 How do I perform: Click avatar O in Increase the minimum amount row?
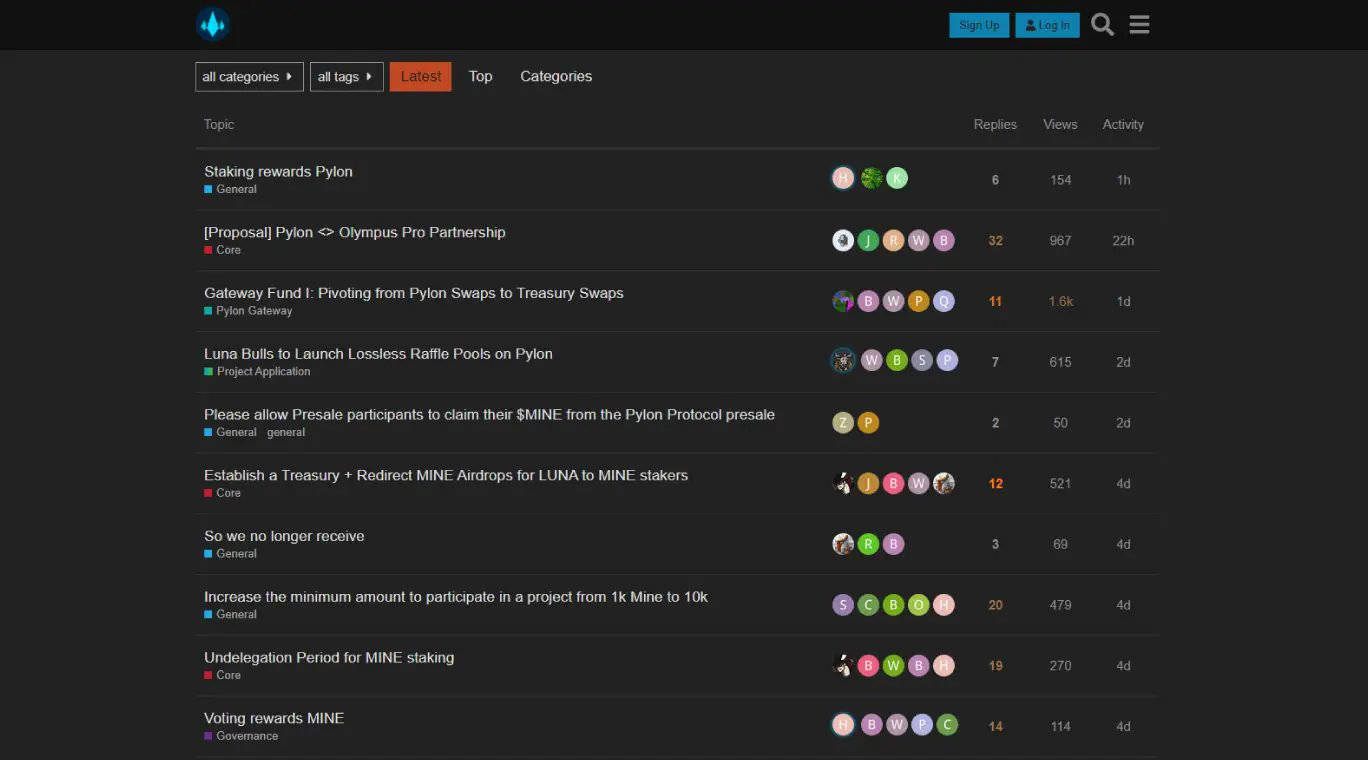click(x=919, y=605)
